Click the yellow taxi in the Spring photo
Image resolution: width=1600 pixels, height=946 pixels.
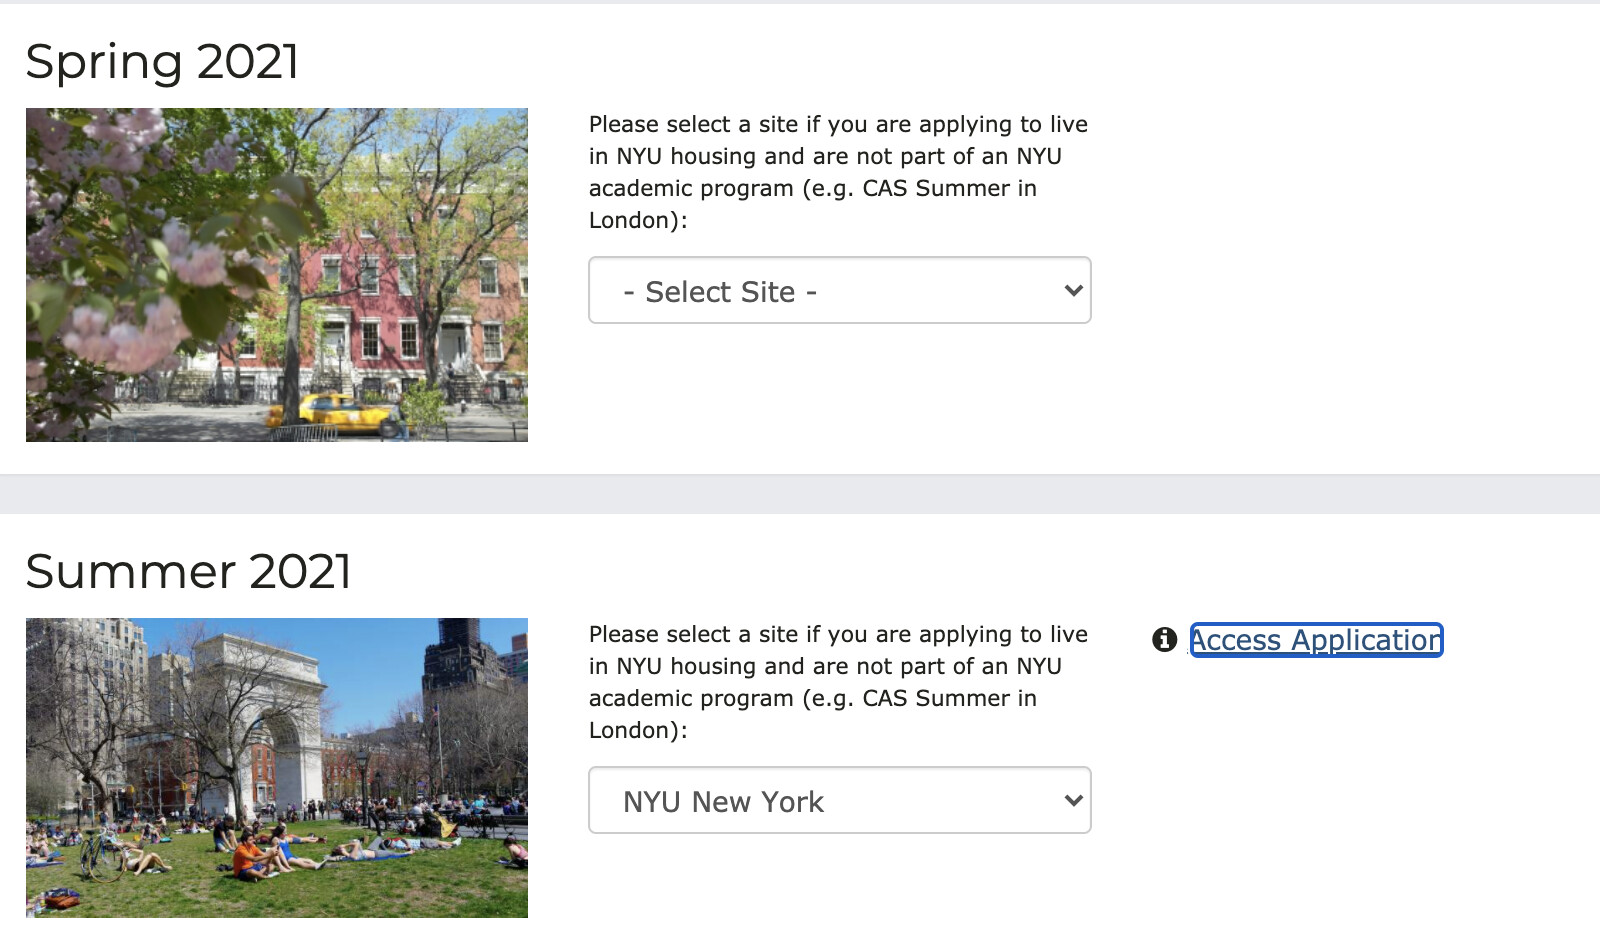pos(343,412)
